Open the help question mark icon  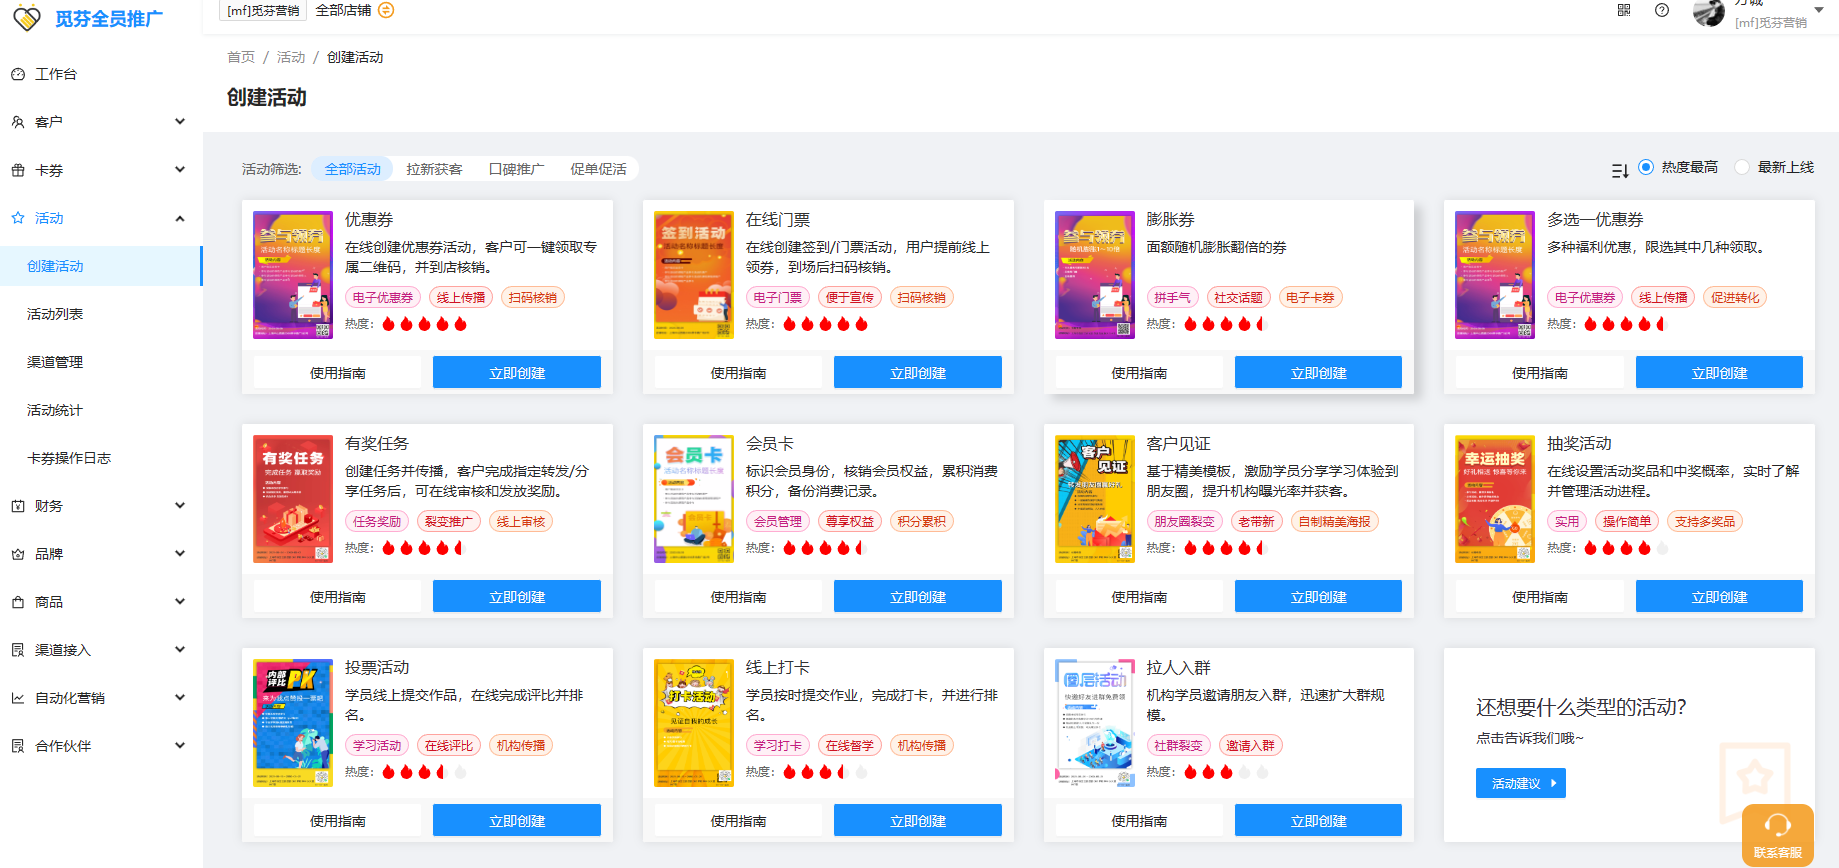1662,10
